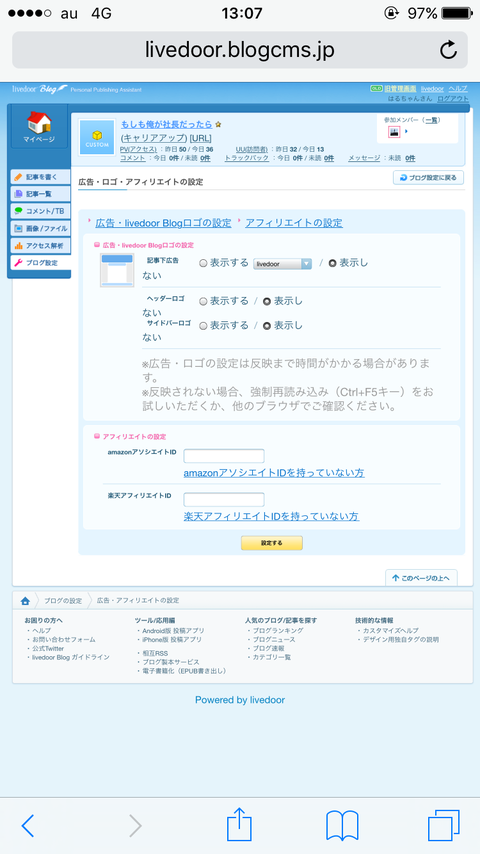480x854 pixels.
Task: Open 画像/ファイル in sidebar
Action: click(x=41, y=228)
